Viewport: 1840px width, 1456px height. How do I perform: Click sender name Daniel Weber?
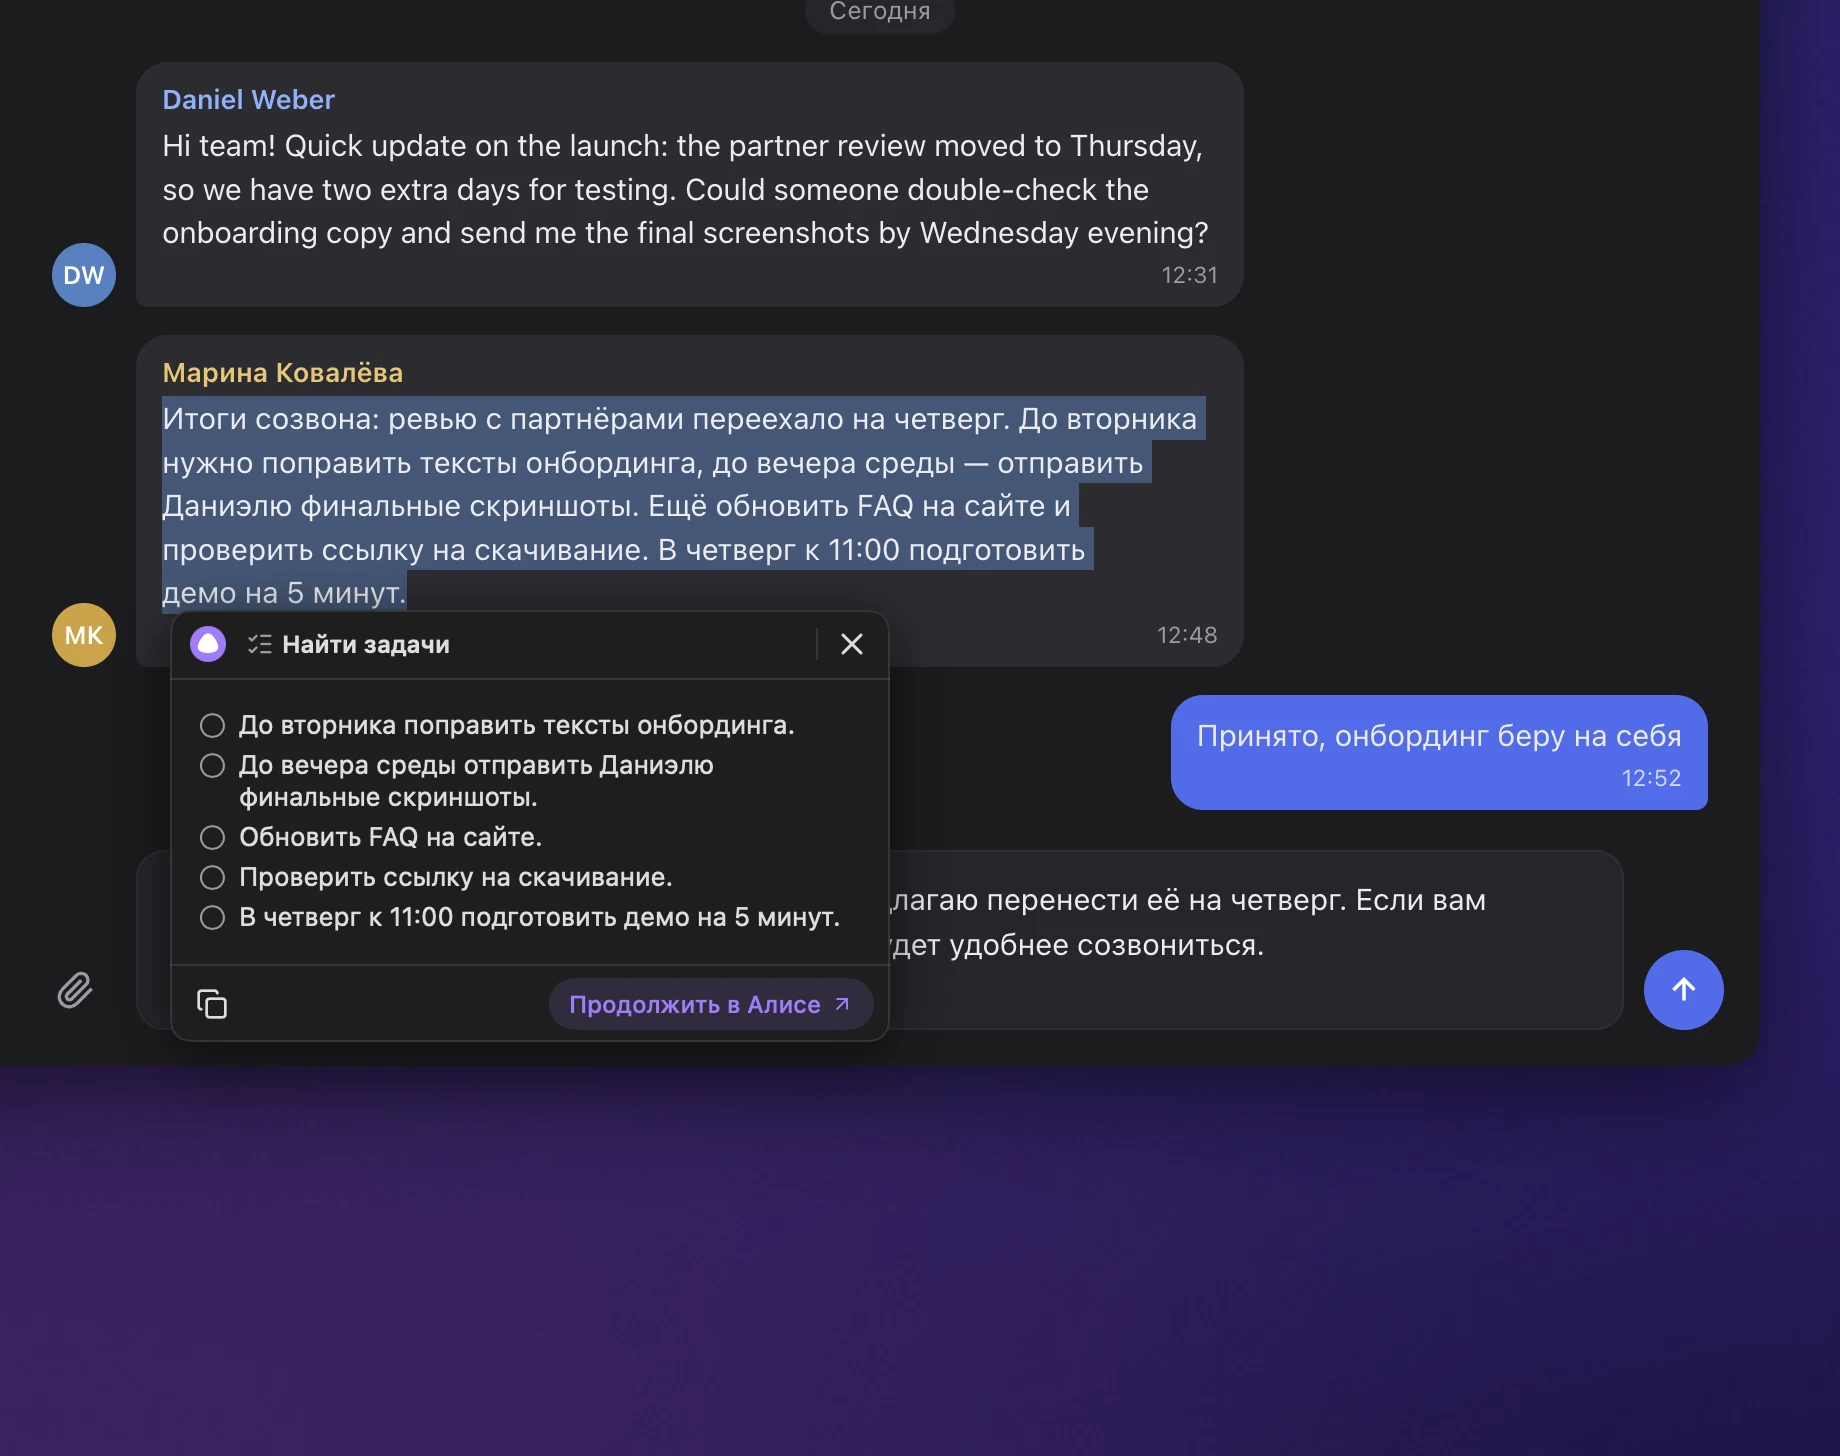(248, 100)
